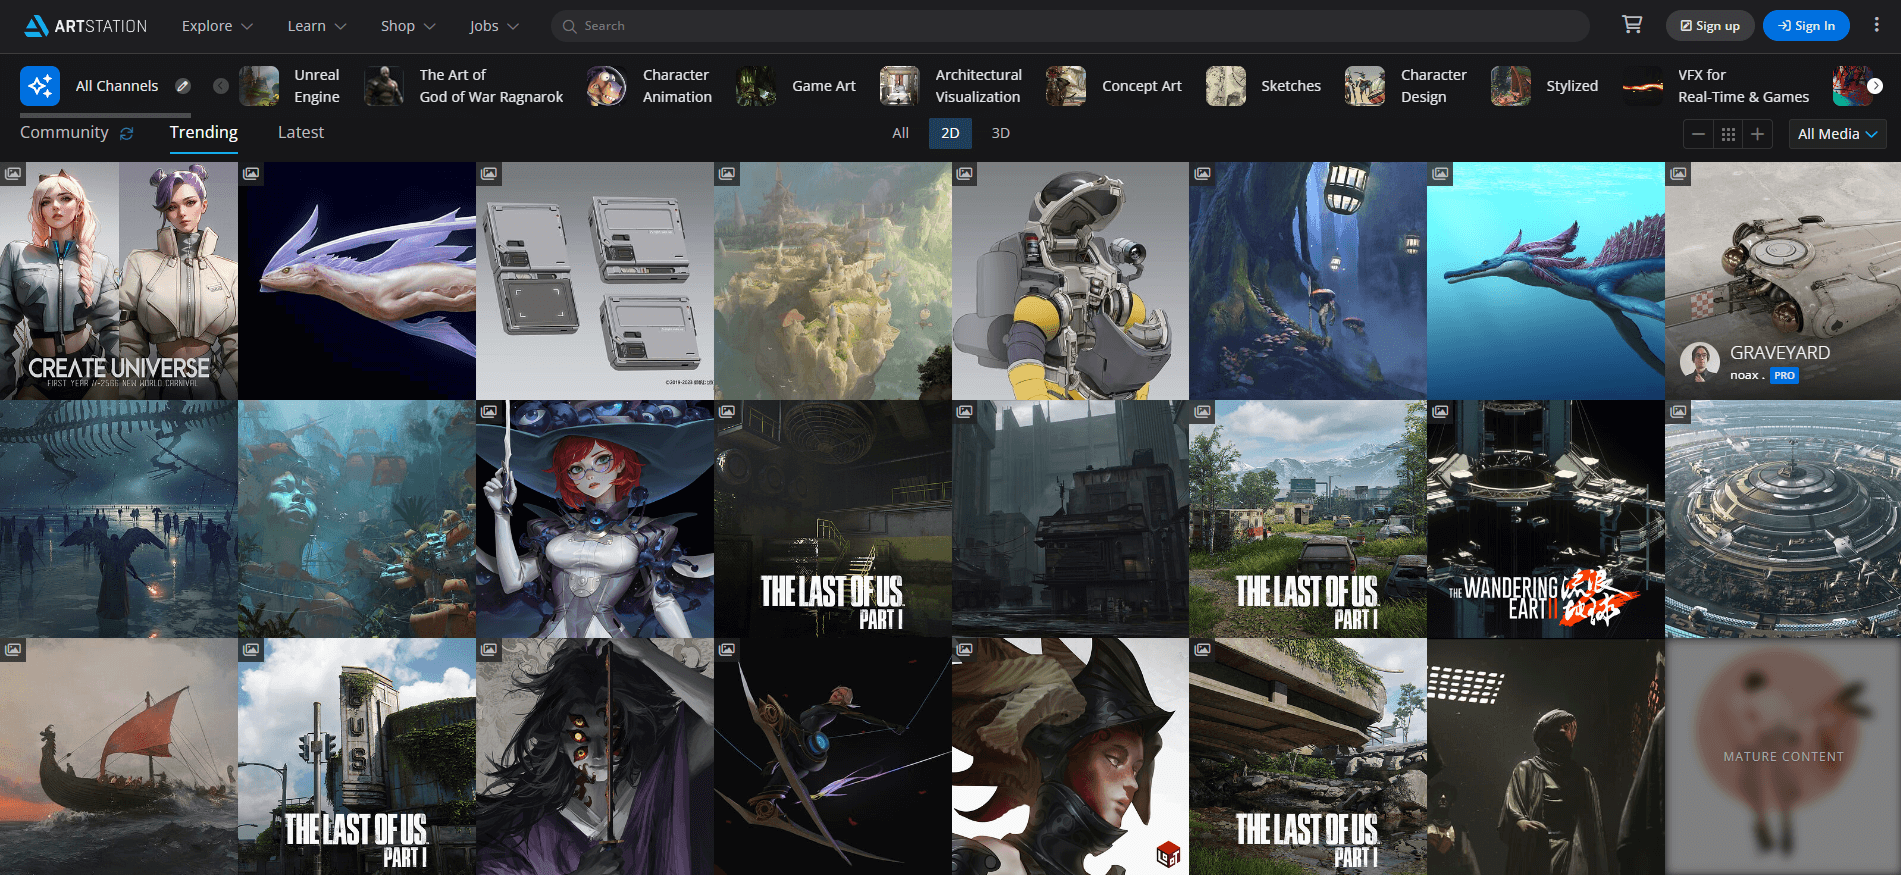
Task: Reset grid view with the grid icon
Action: pyautogui.click(x=1728, y=134)
